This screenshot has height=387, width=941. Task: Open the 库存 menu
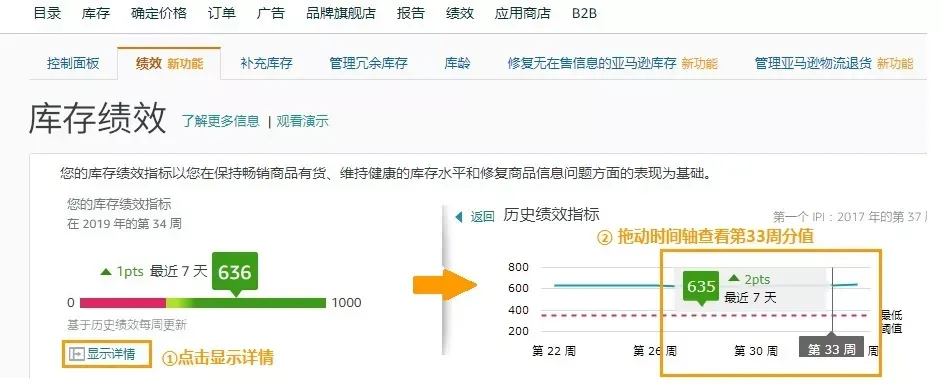pyautogui.click(x=96, y=13)
